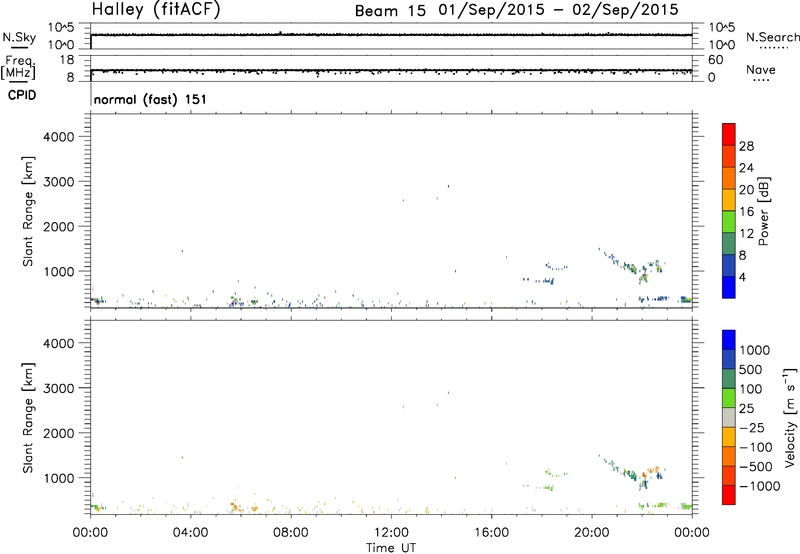Click the "−1000" Velocity colorbar value
This screenshot has height=554, width=800.
760,486
